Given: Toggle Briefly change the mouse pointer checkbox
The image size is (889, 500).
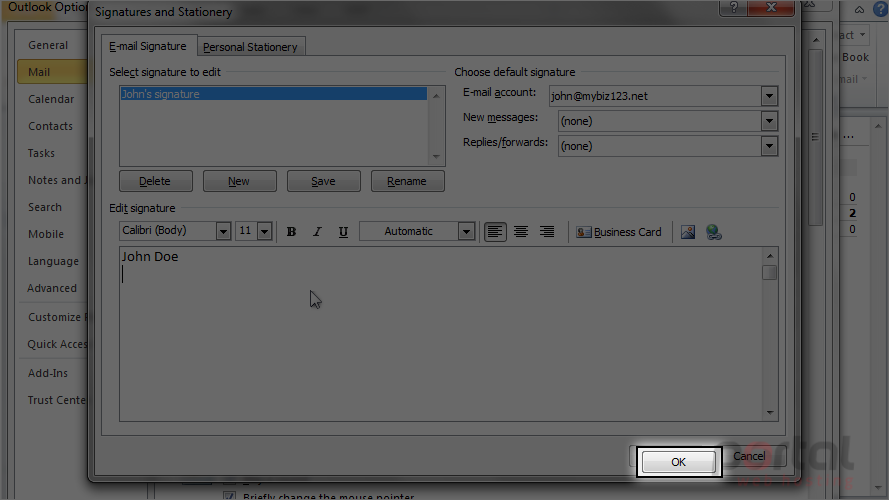Looking at the screenshot, I should [229, 496].
